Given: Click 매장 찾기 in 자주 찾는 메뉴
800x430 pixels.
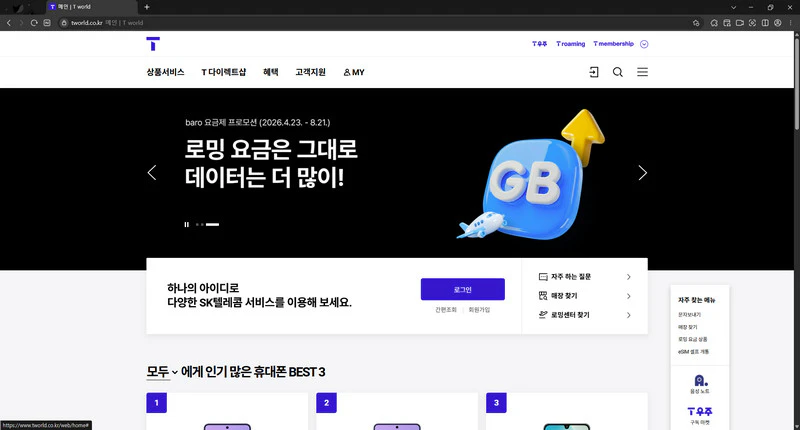Looking at the screenshot, I should click(687, 327).
